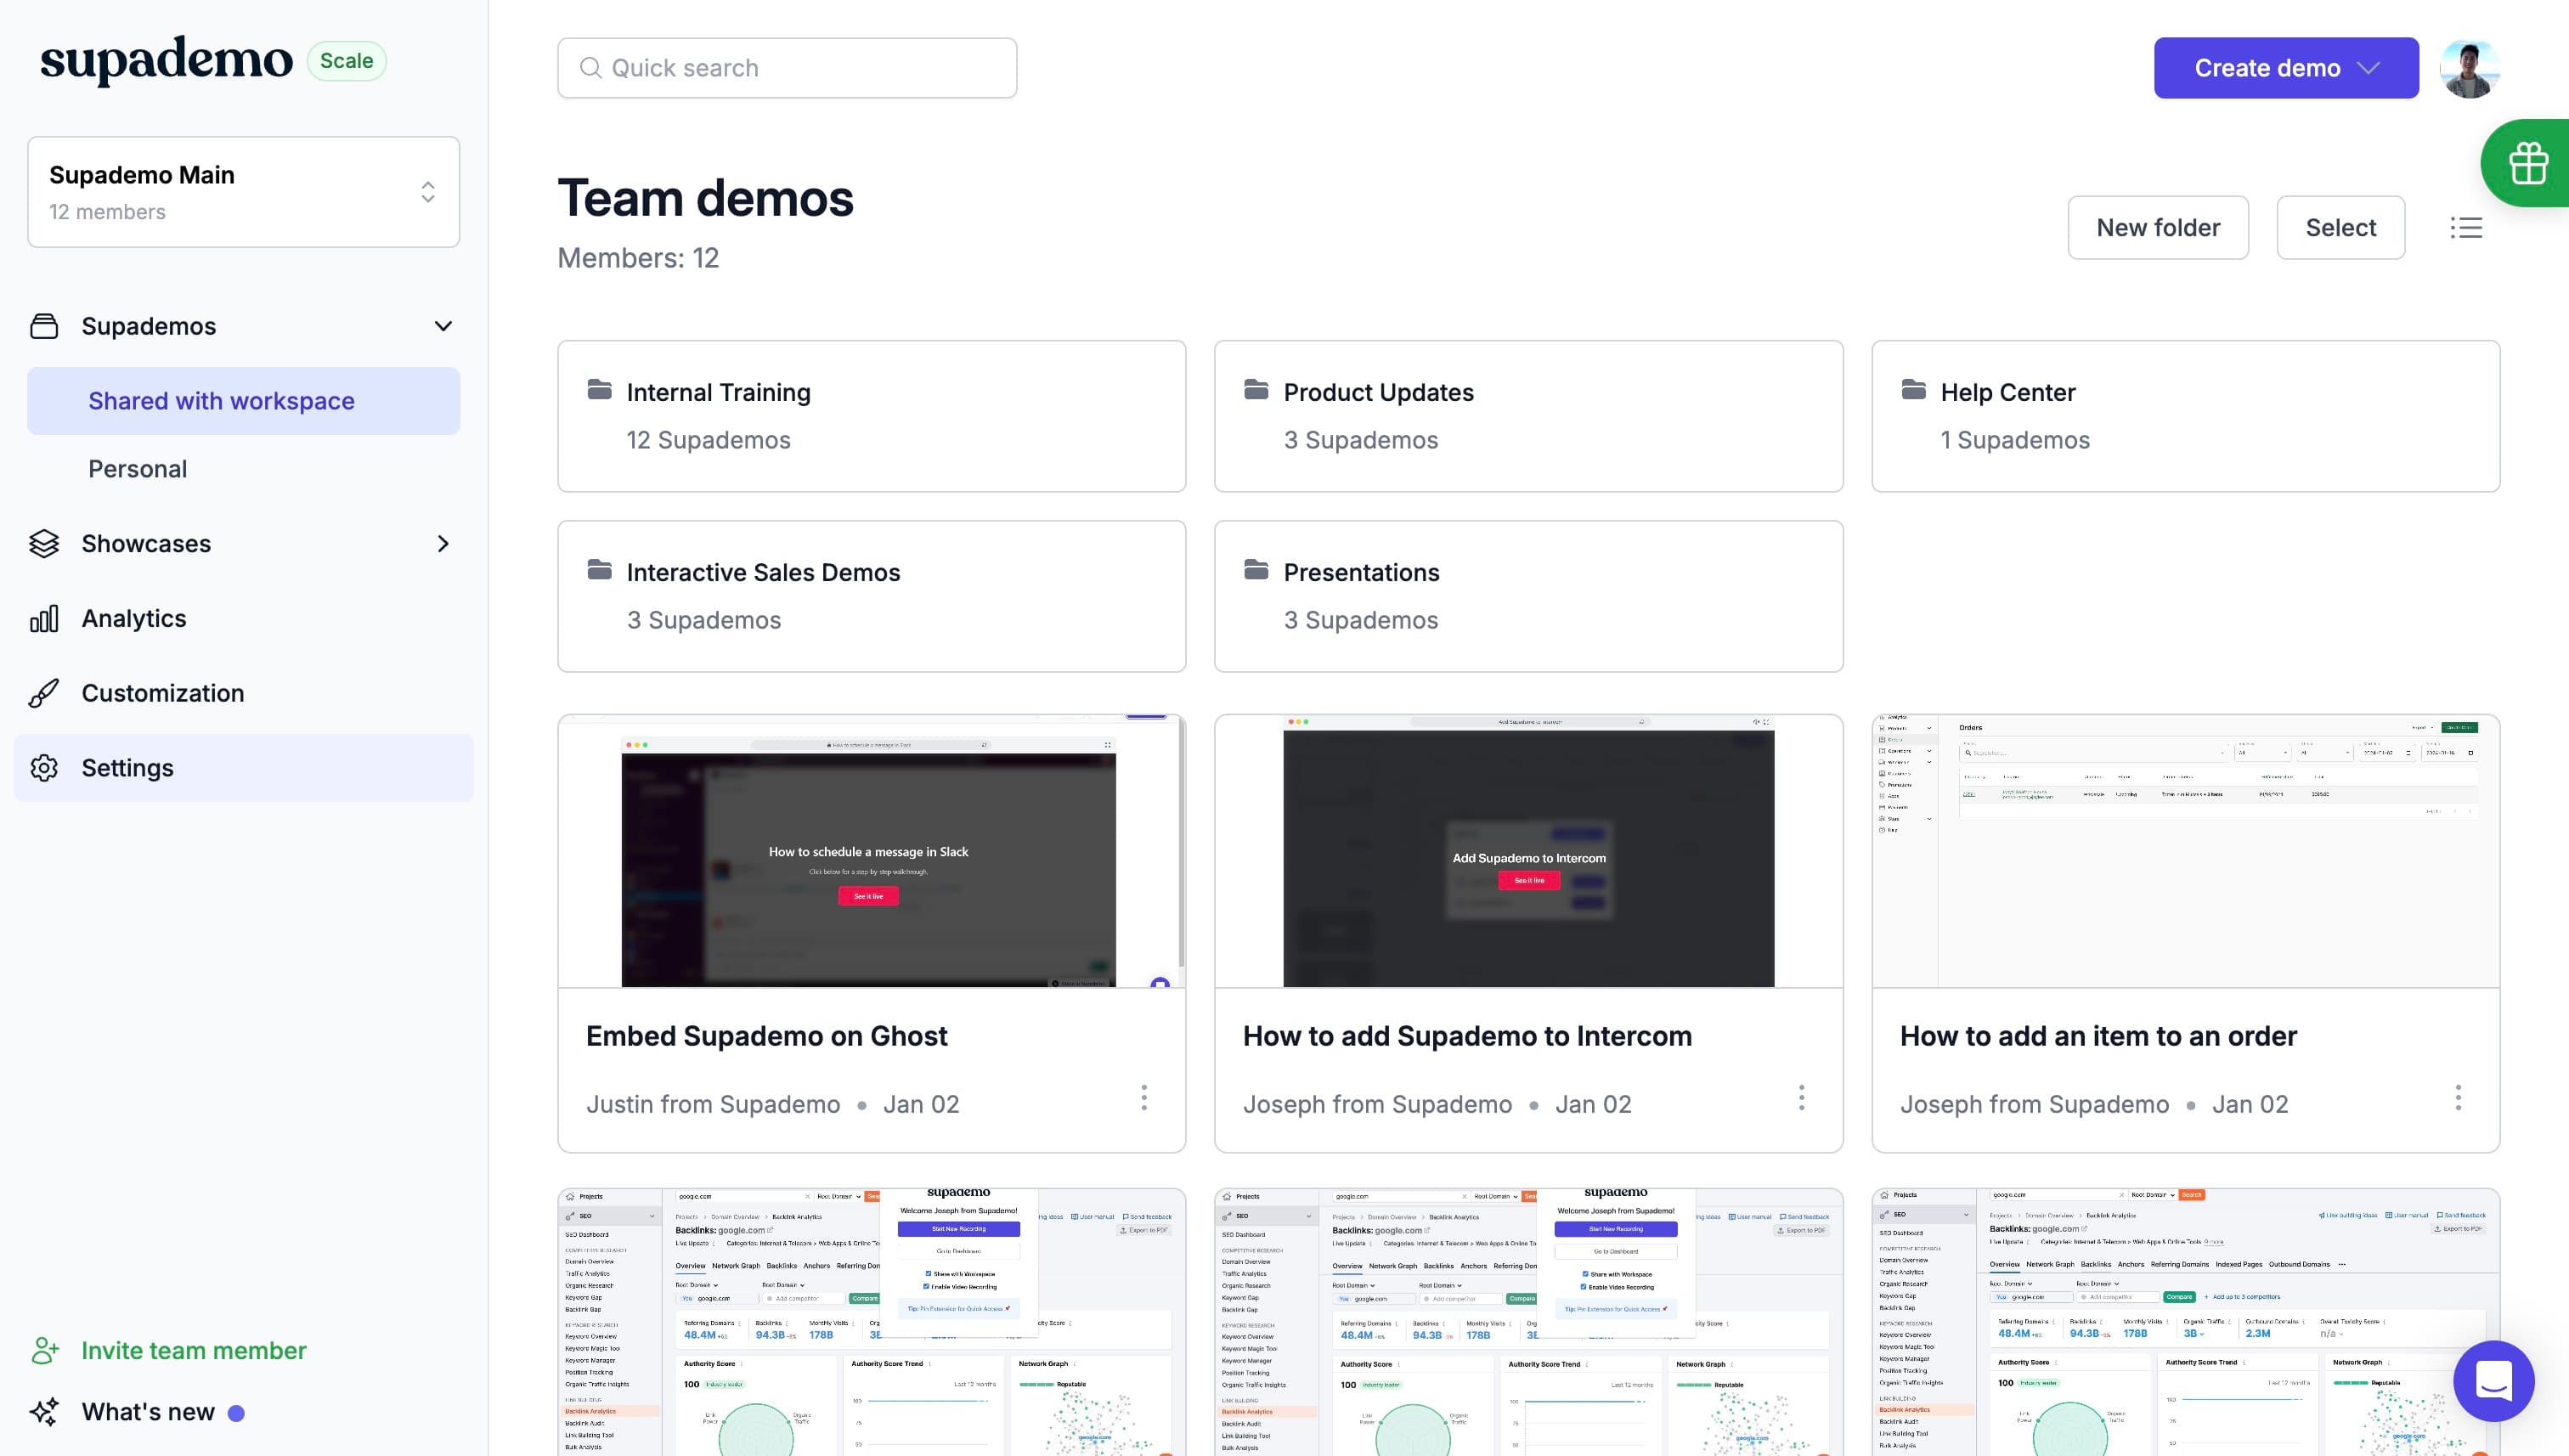Click the Supademo logo

pos(166,60)
